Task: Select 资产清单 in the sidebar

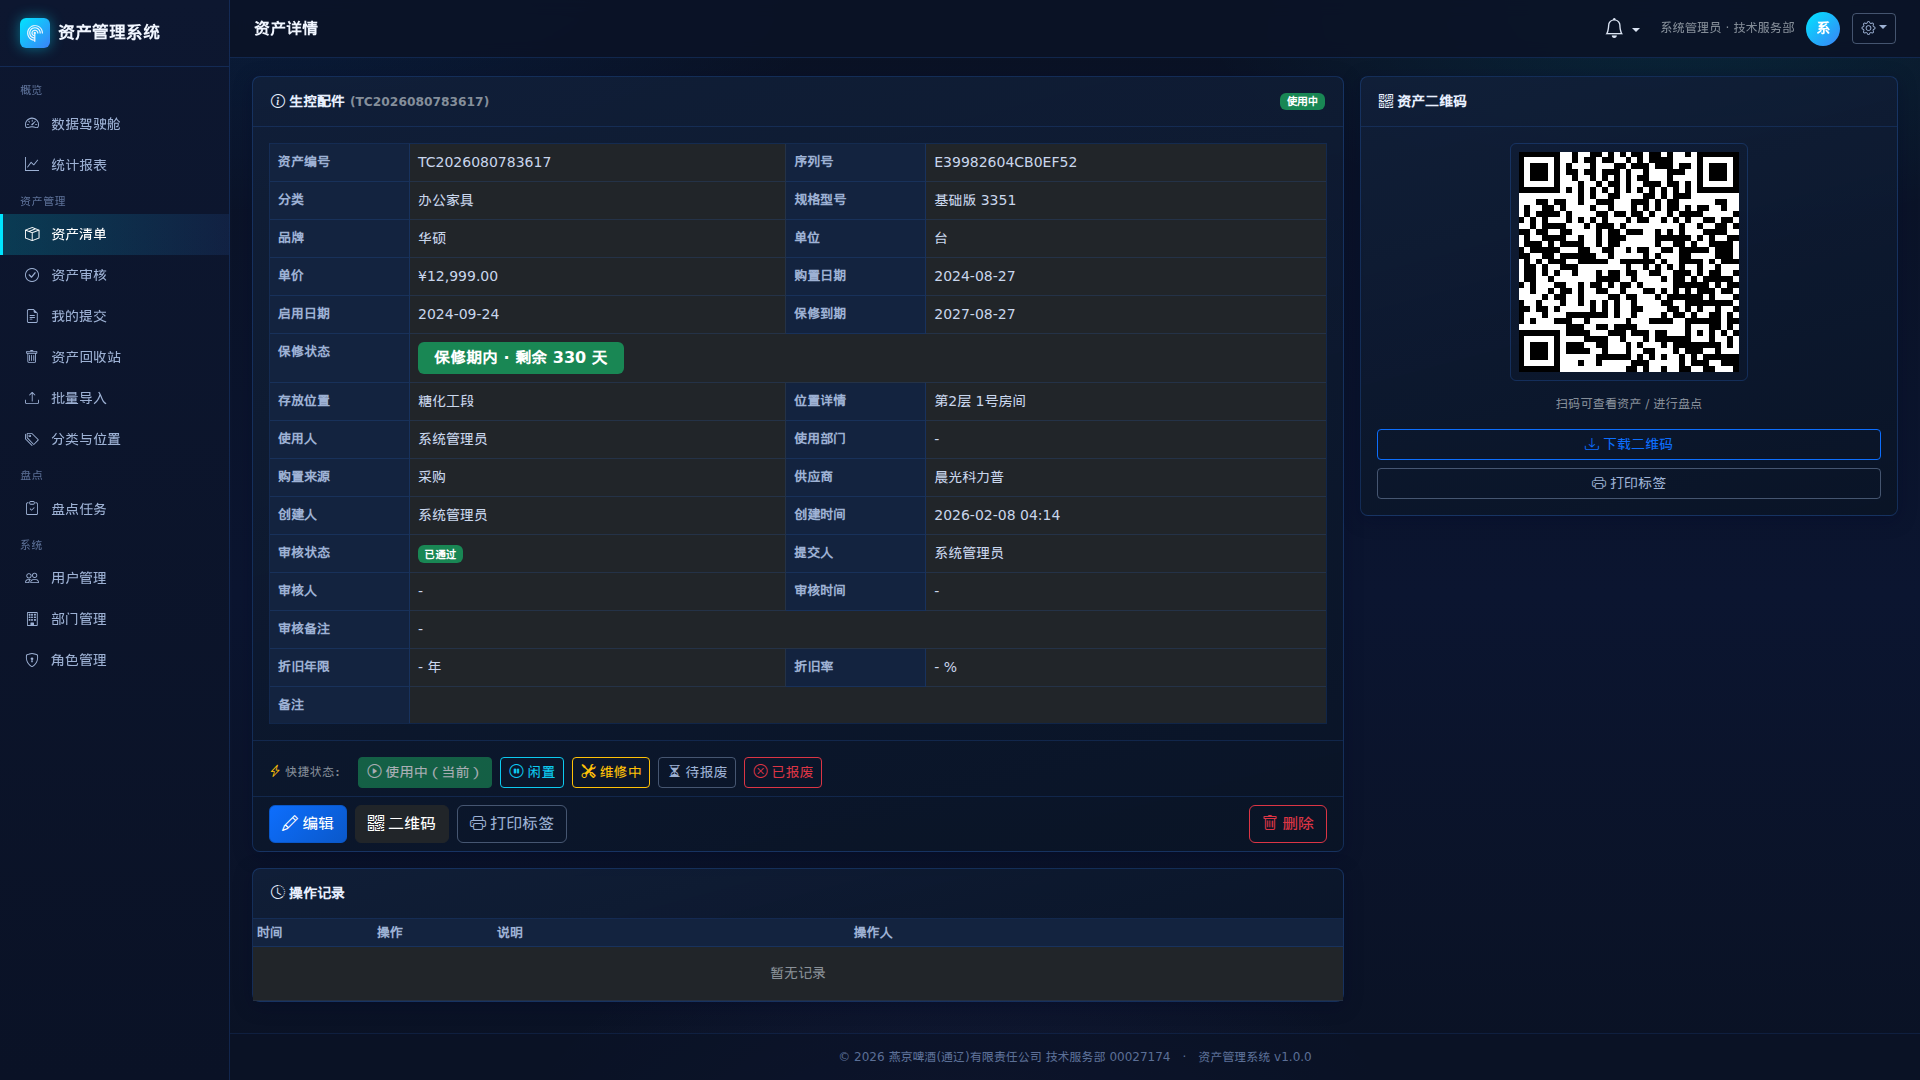Action: [114, 234]
